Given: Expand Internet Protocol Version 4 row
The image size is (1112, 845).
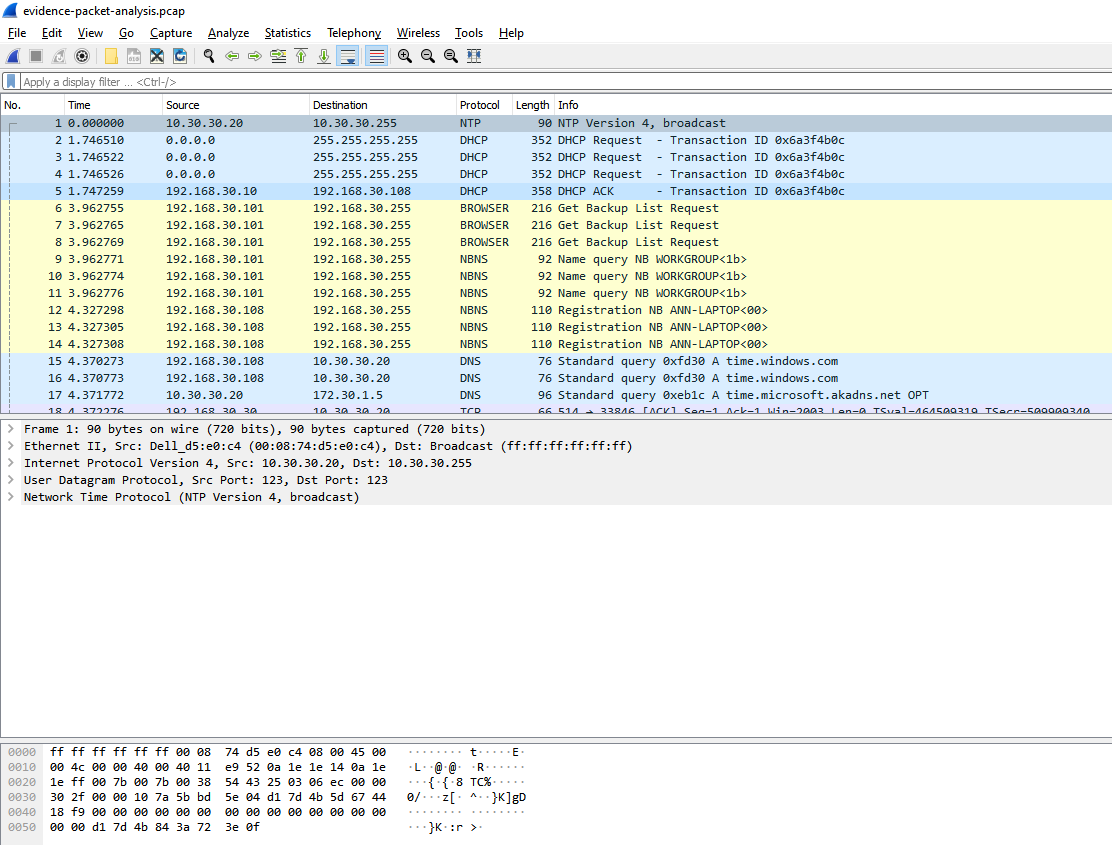Looking at the screenshot, I should tap(11, 463).
